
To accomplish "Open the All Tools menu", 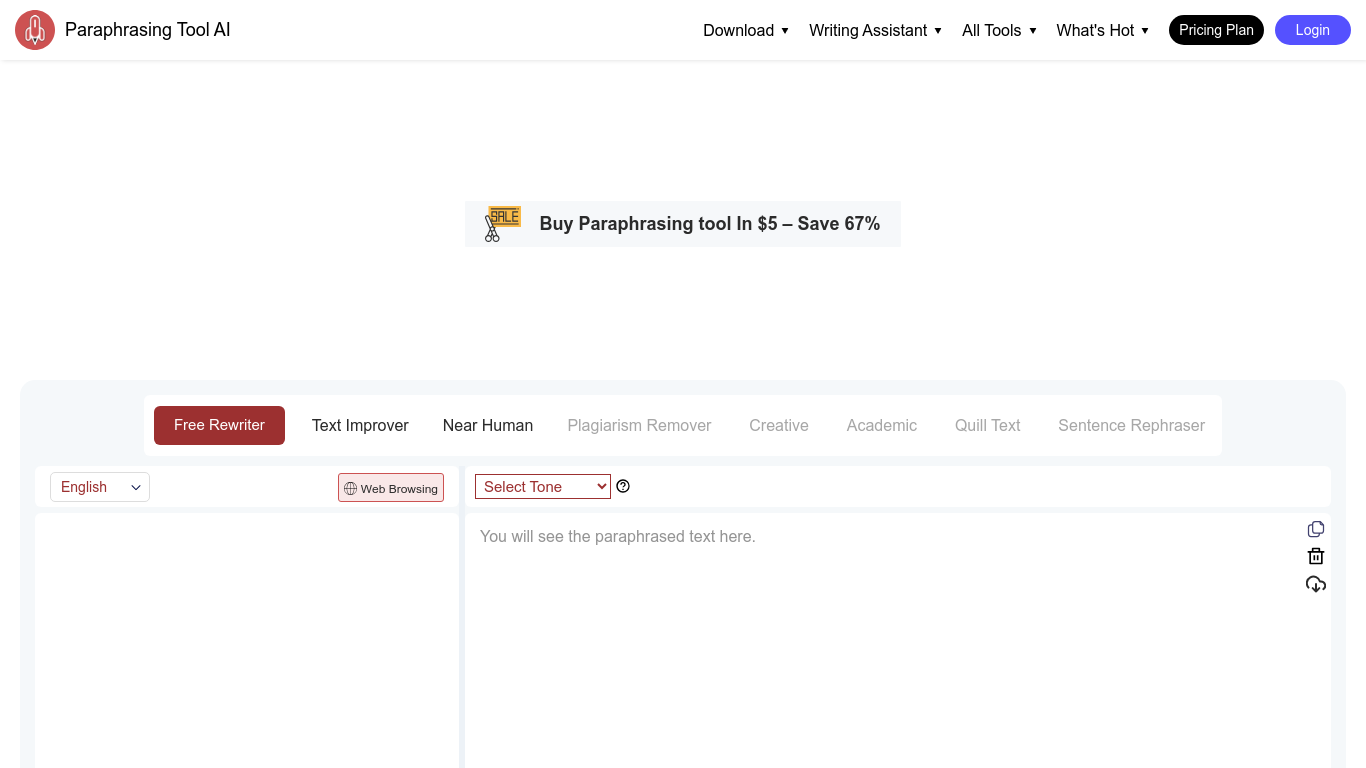I will [999, 30].
